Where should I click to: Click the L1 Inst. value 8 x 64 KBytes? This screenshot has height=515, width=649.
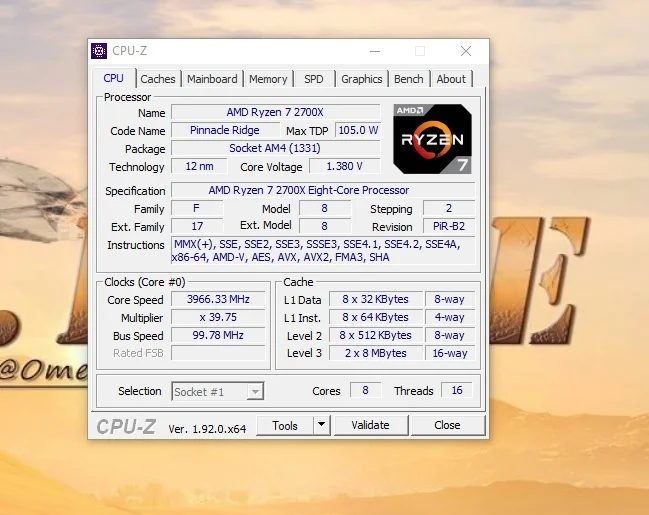pos(376,317)
